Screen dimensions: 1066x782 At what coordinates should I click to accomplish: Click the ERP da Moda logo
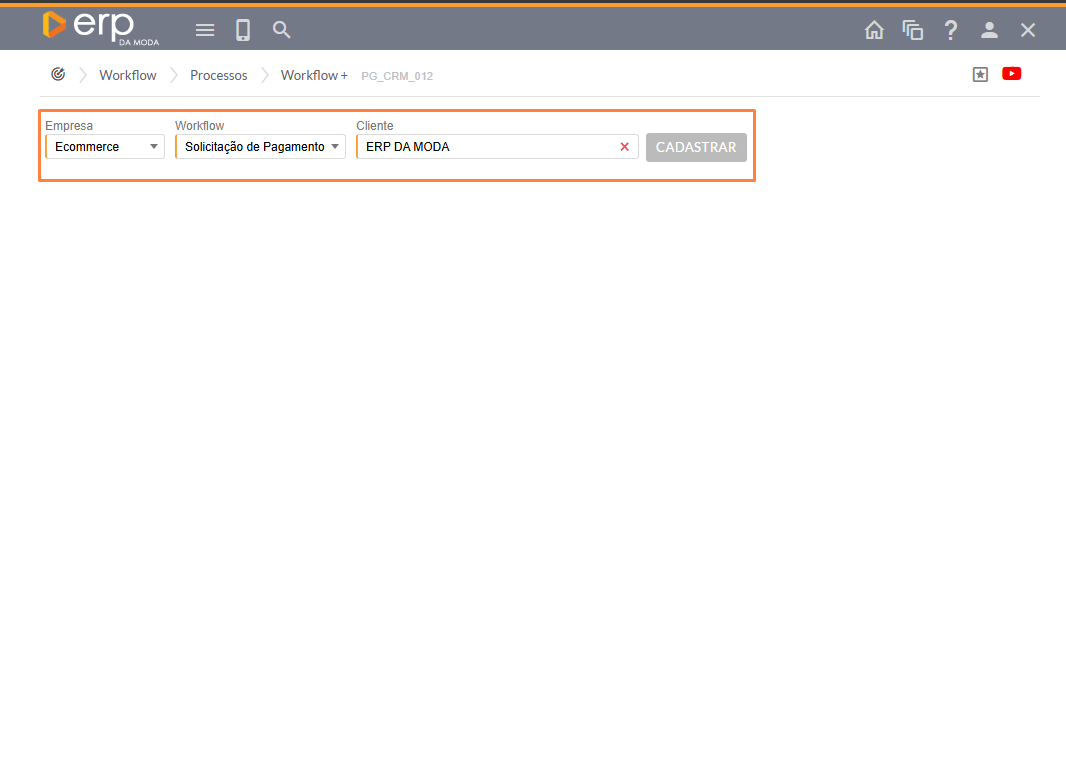click(100, 28)
